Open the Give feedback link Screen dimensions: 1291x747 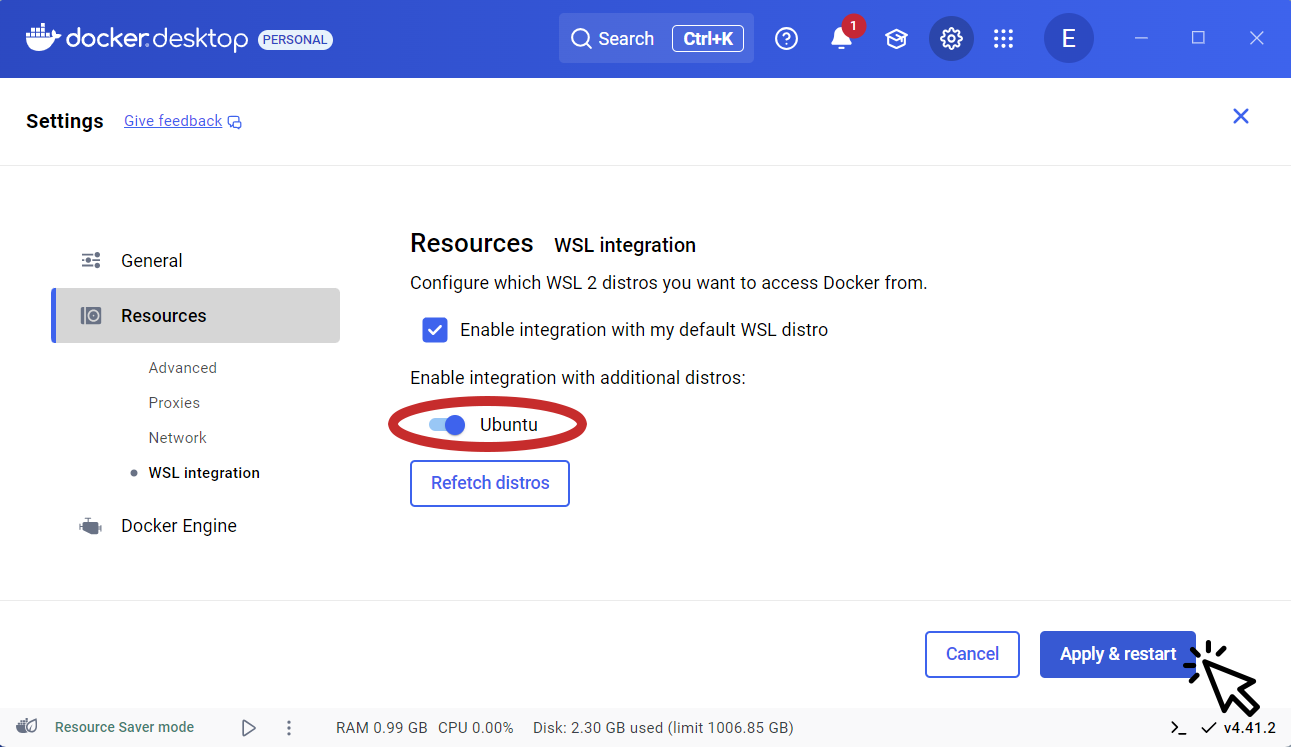point(172,120)
